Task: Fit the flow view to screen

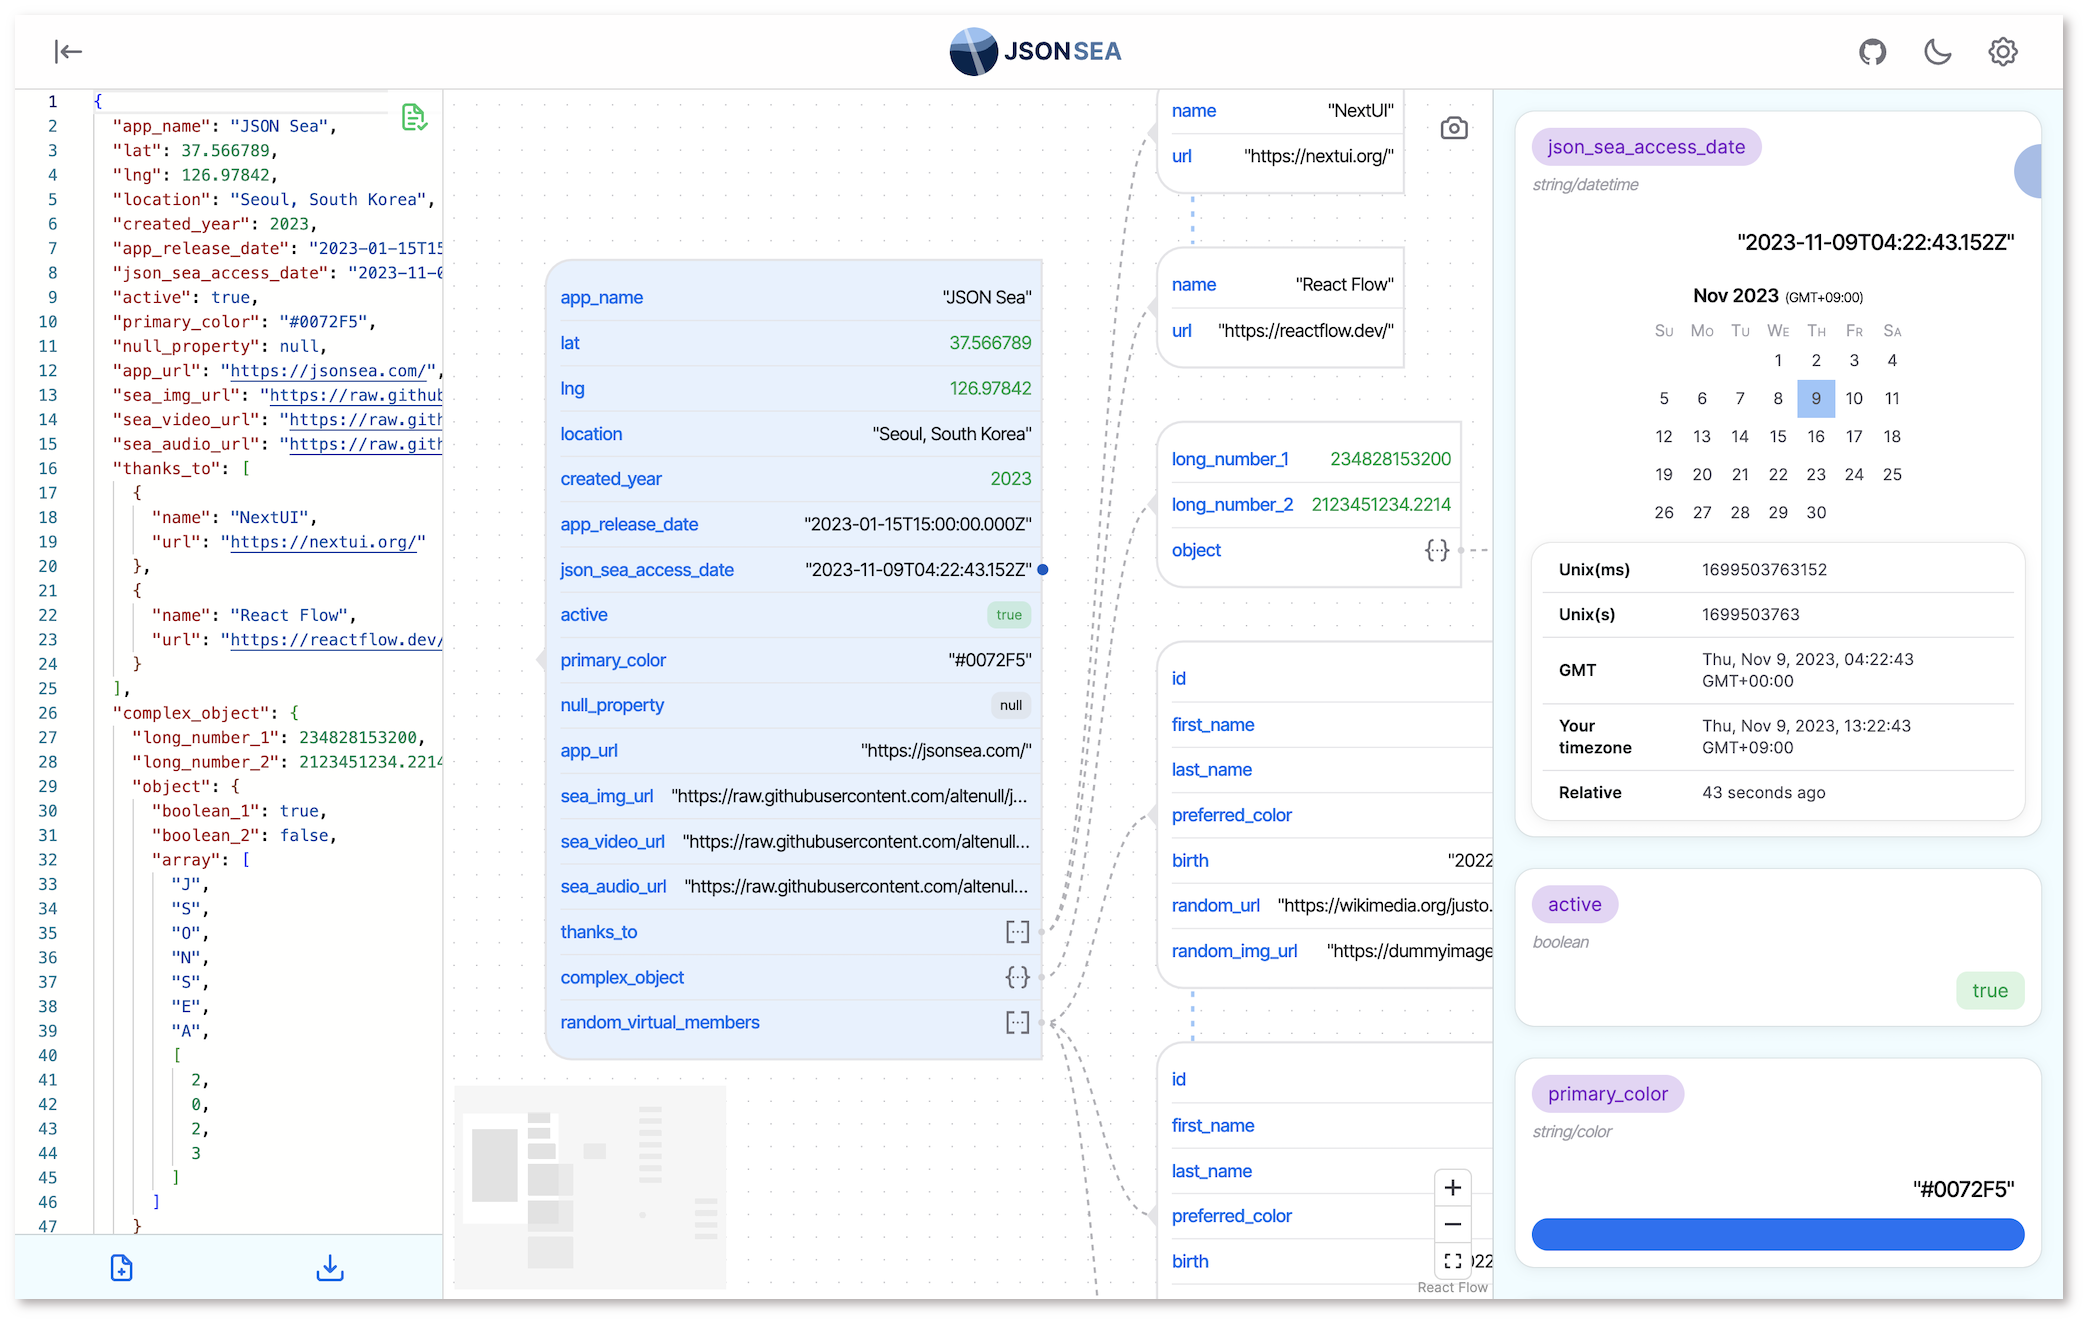Action: (x=1453, y=1261)
